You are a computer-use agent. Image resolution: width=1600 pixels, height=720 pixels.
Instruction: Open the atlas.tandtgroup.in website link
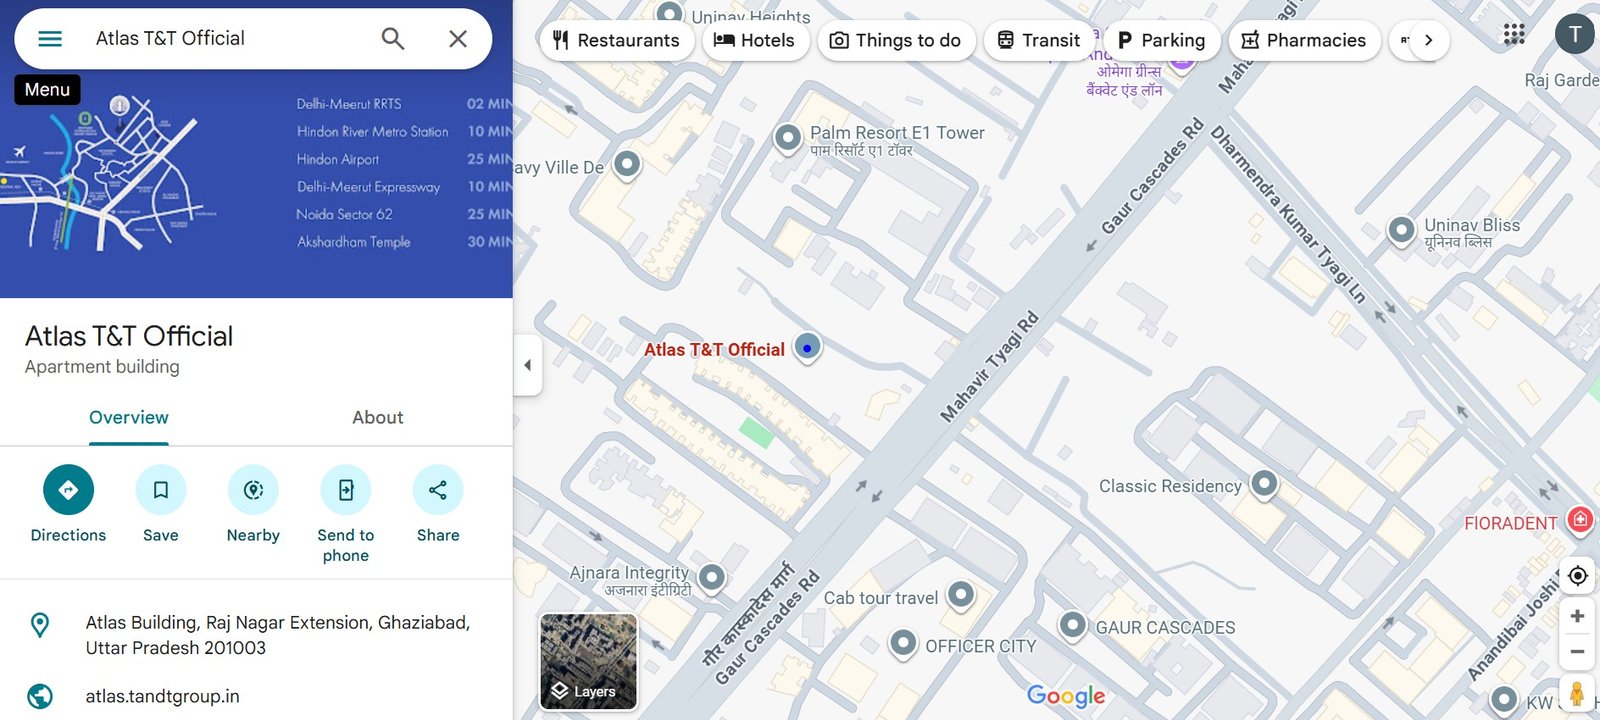click(162, 696)
